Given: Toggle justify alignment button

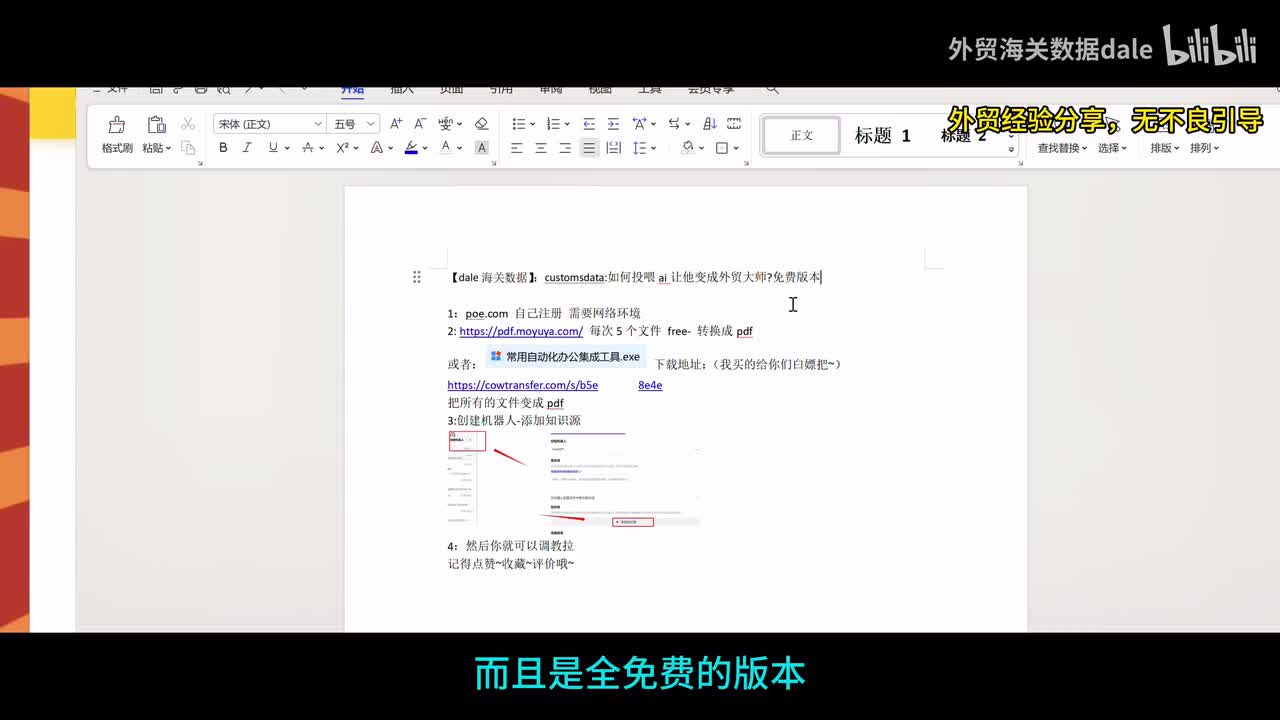Looking at the screenshot, I should [589, 148].
